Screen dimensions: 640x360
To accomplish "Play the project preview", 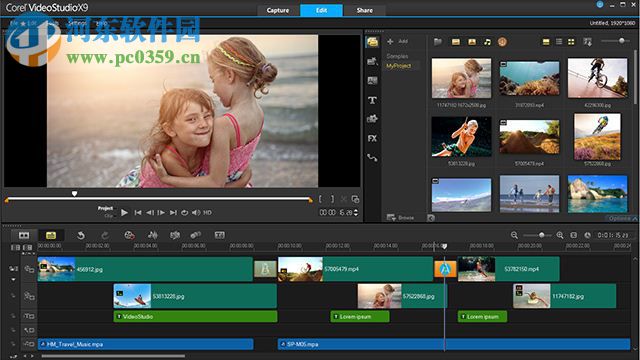I will pyautogui.click(x=124, y=213).
